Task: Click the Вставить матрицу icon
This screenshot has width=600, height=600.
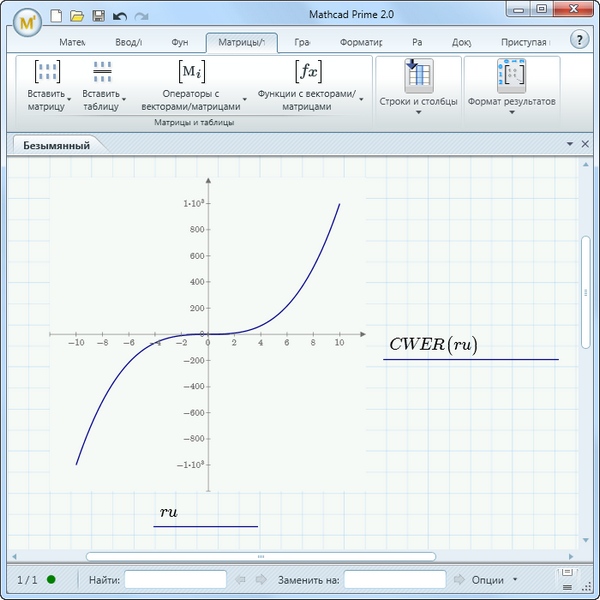Action: tap(46, 72)
